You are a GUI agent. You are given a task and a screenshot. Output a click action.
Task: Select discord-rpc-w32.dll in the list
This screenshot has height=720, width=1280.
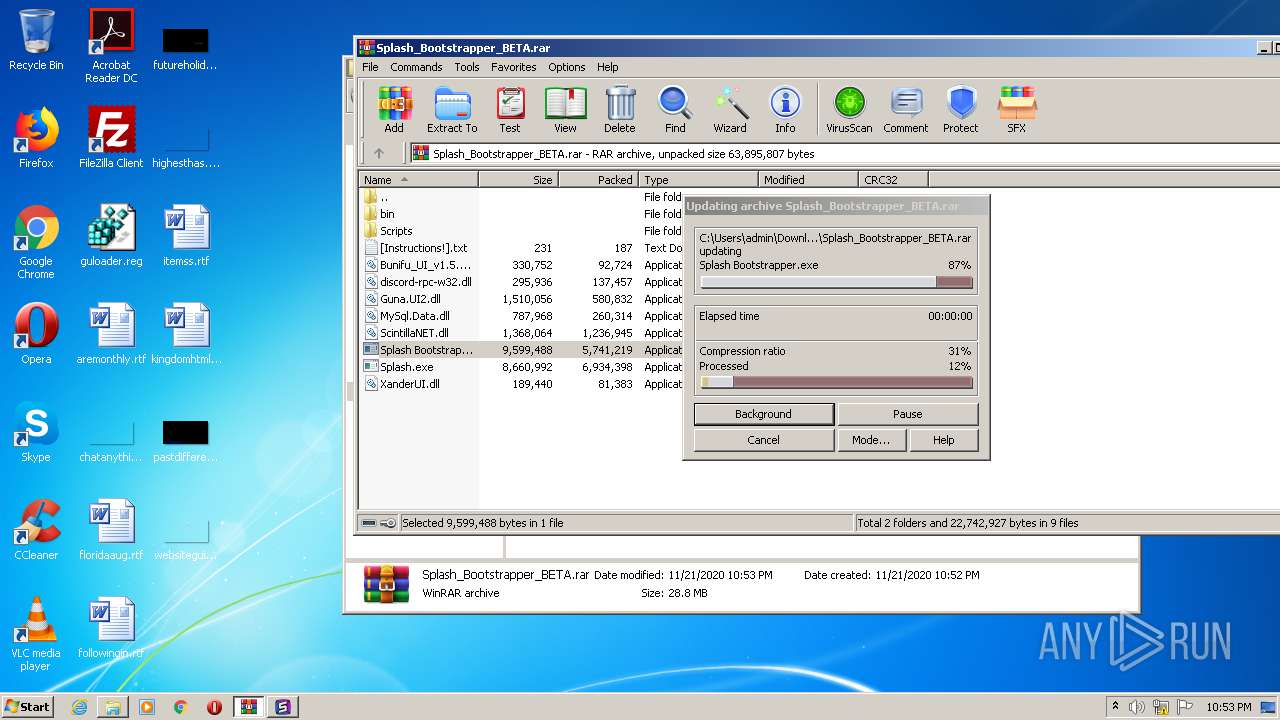(x=520, y=282)
